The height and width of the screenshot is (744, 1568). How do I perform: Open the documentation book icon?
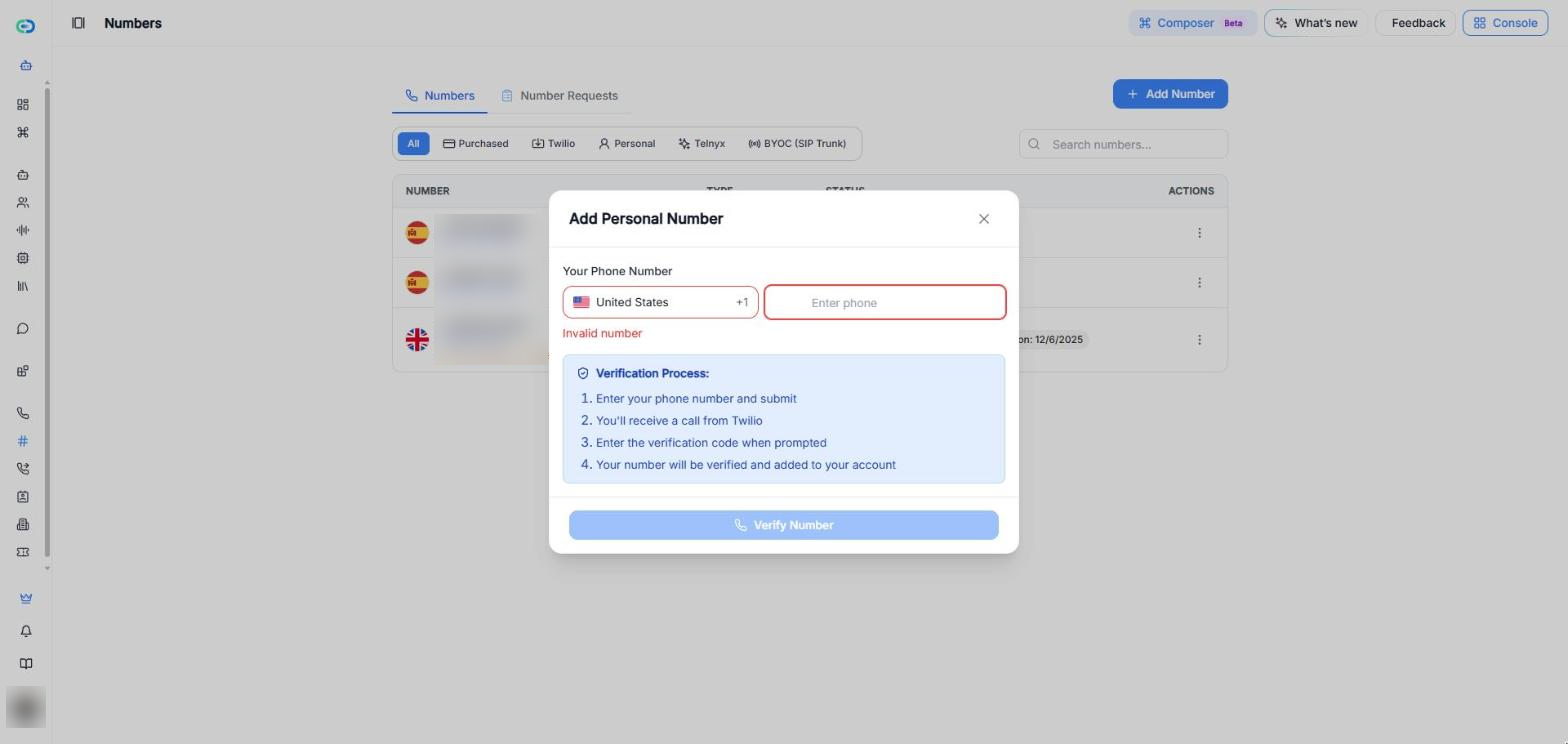[26, 664]
